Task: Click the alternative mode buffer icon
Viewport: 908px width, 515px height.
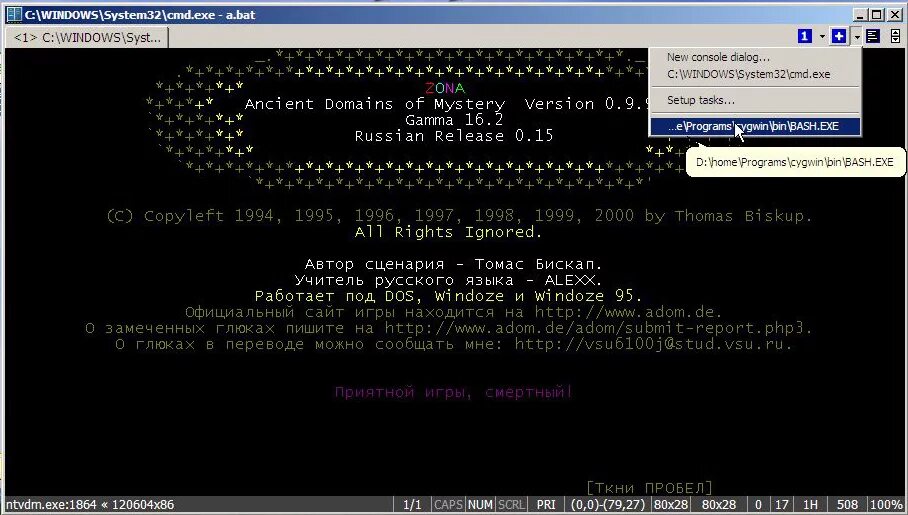Action: pos(873,36)
